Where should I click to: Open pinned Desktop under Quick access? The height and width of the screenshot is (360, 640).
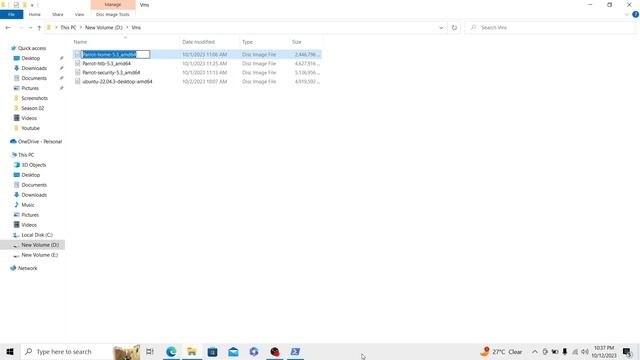31,58
